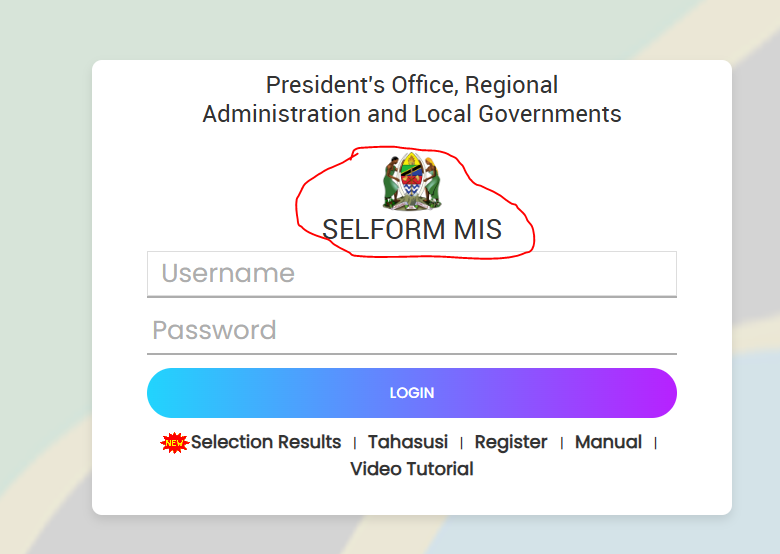Click the red NEW starburst badge
The height and width of the screenshot is (554, 780).
pyautogui.click(x=175, y=443)
